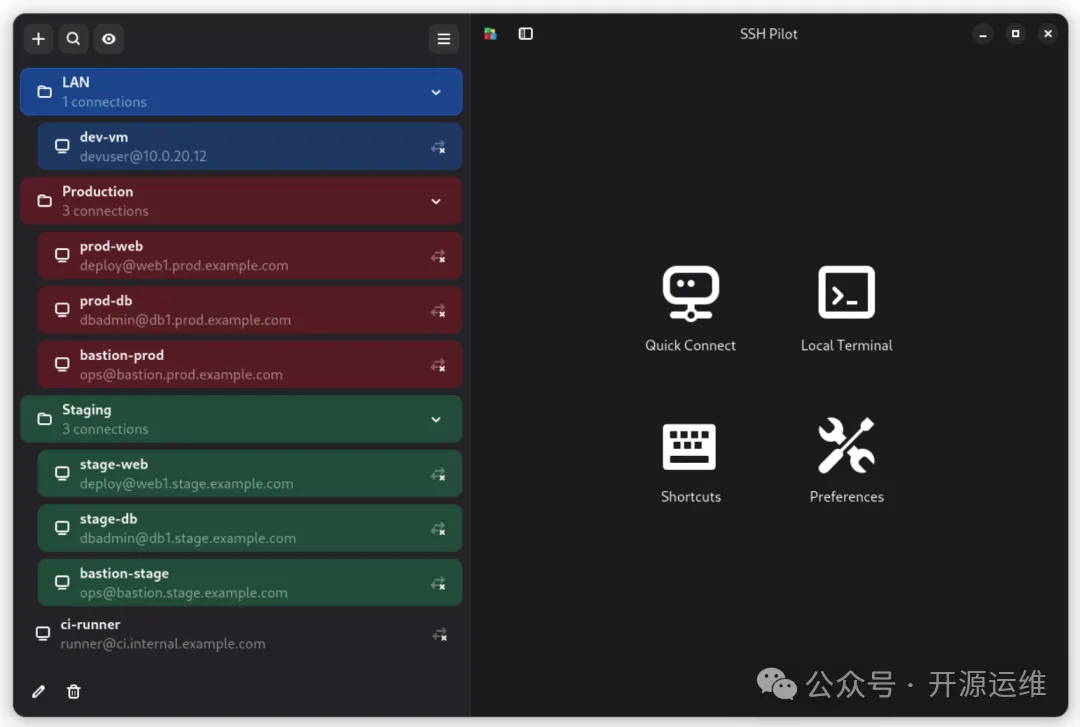This screenshot has width=1080, height=727.
Task: Click the trash delete icon at bottom
Action: (x=73, y=691)
